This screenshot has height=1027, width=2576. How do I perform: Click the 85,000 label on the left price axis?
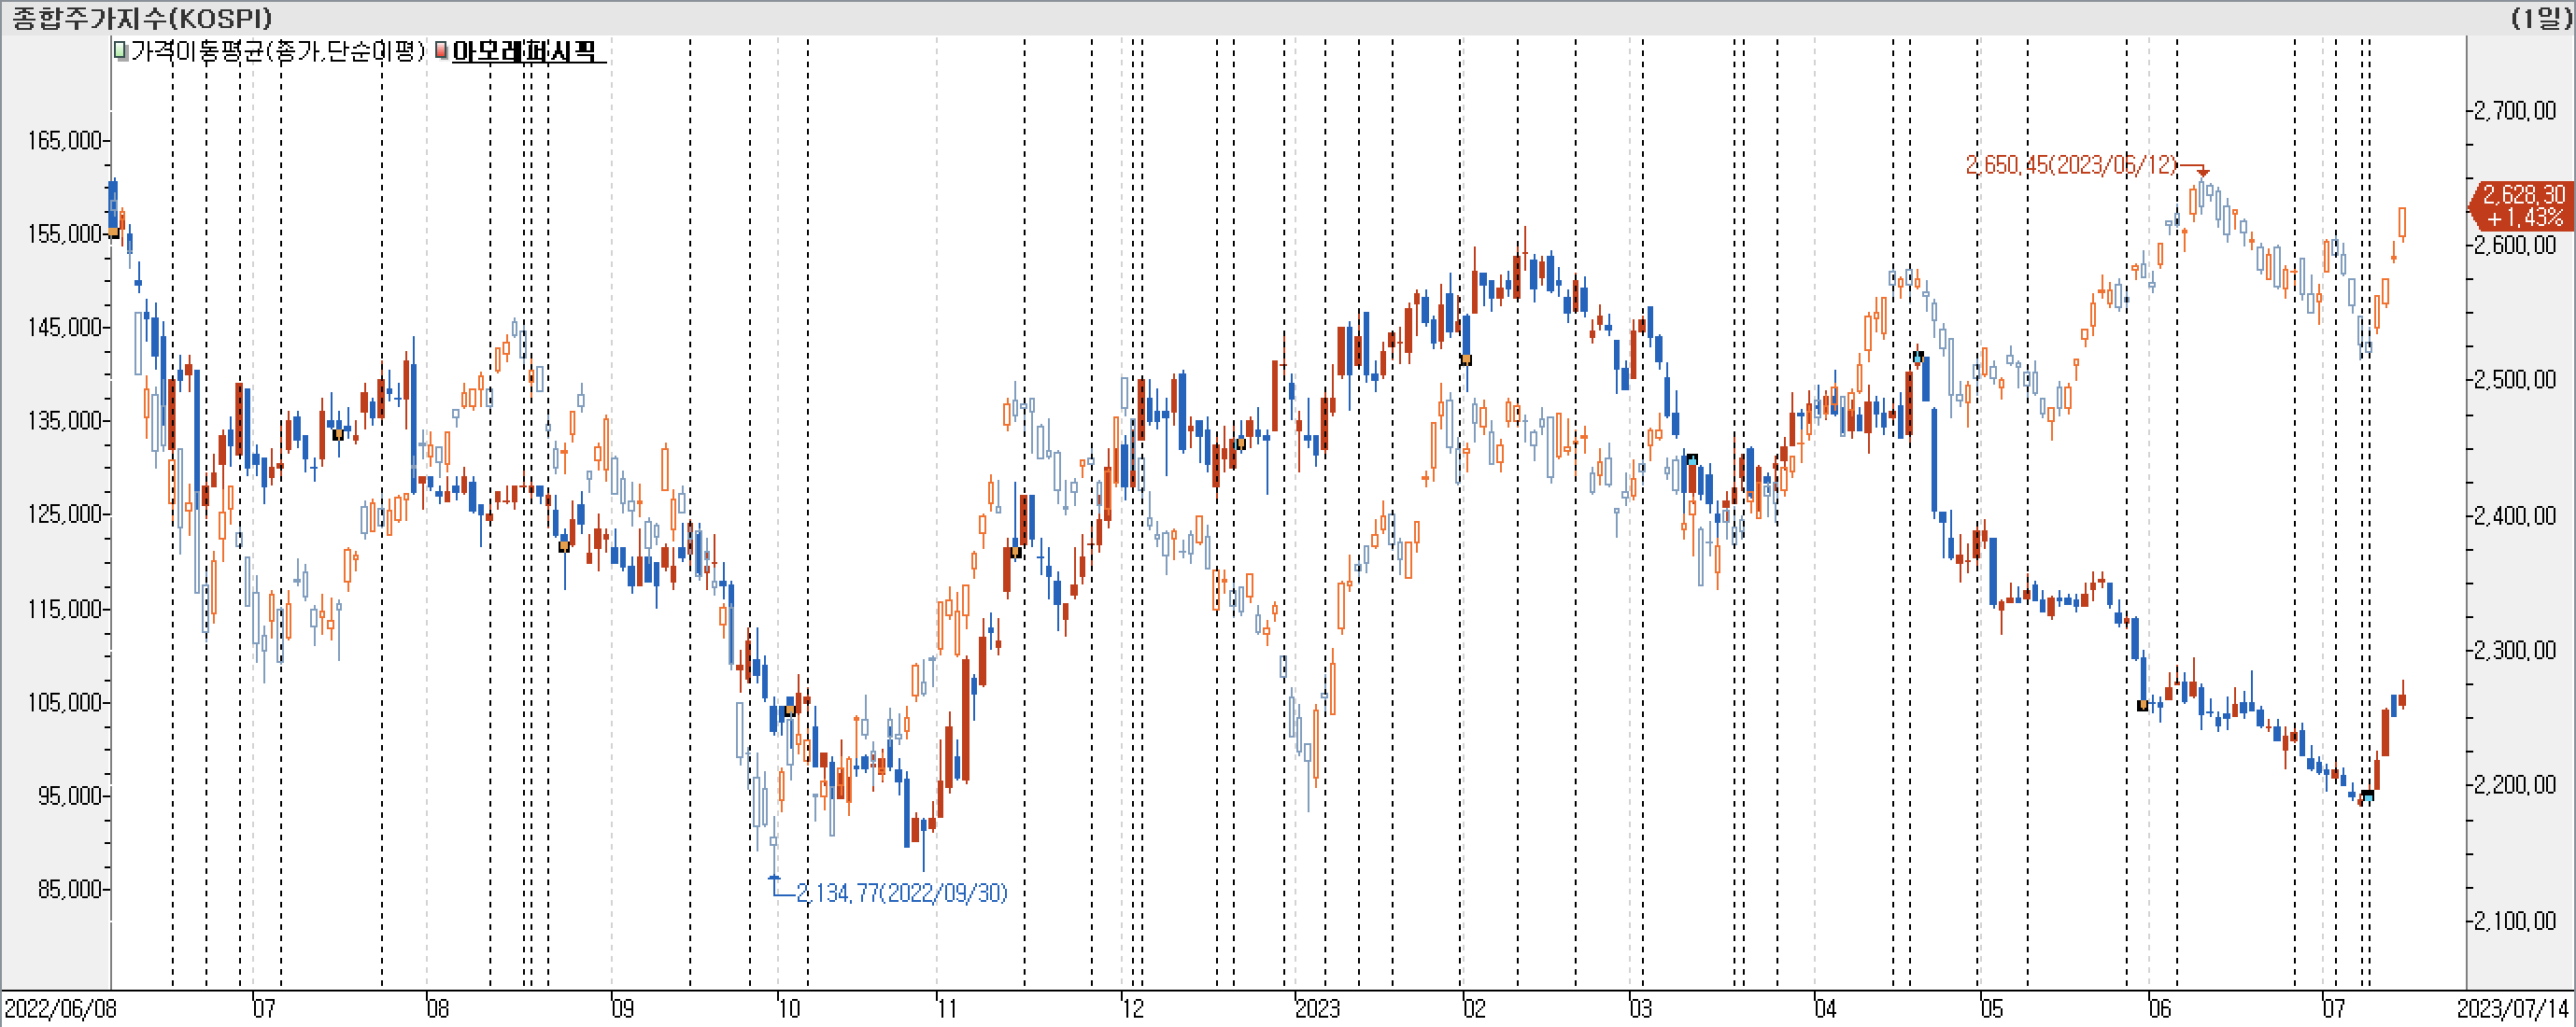point(69,889)
